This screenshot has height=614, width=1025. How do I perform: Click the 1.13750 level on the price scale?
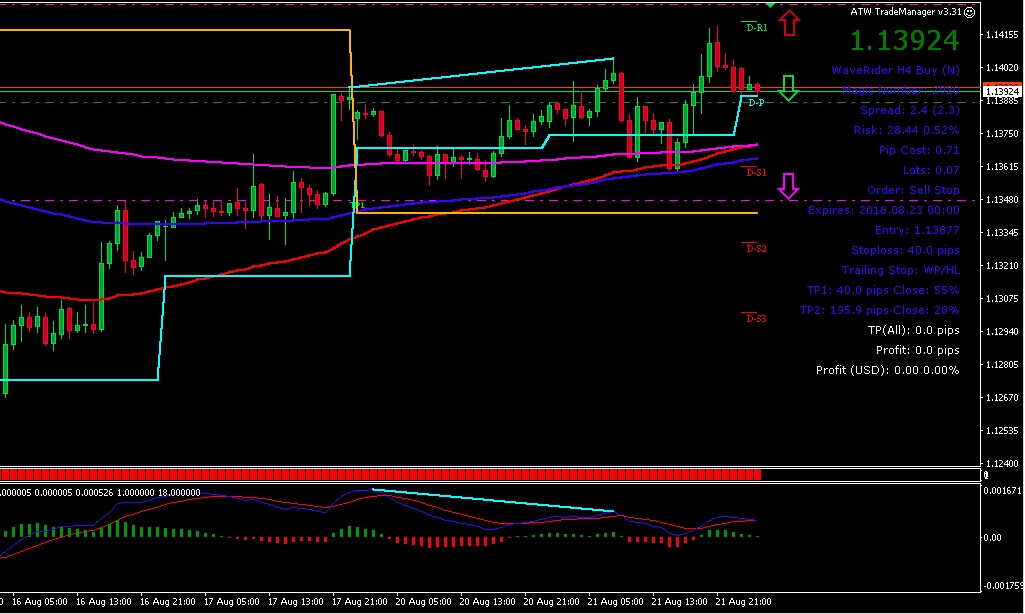pos(1001,133)
